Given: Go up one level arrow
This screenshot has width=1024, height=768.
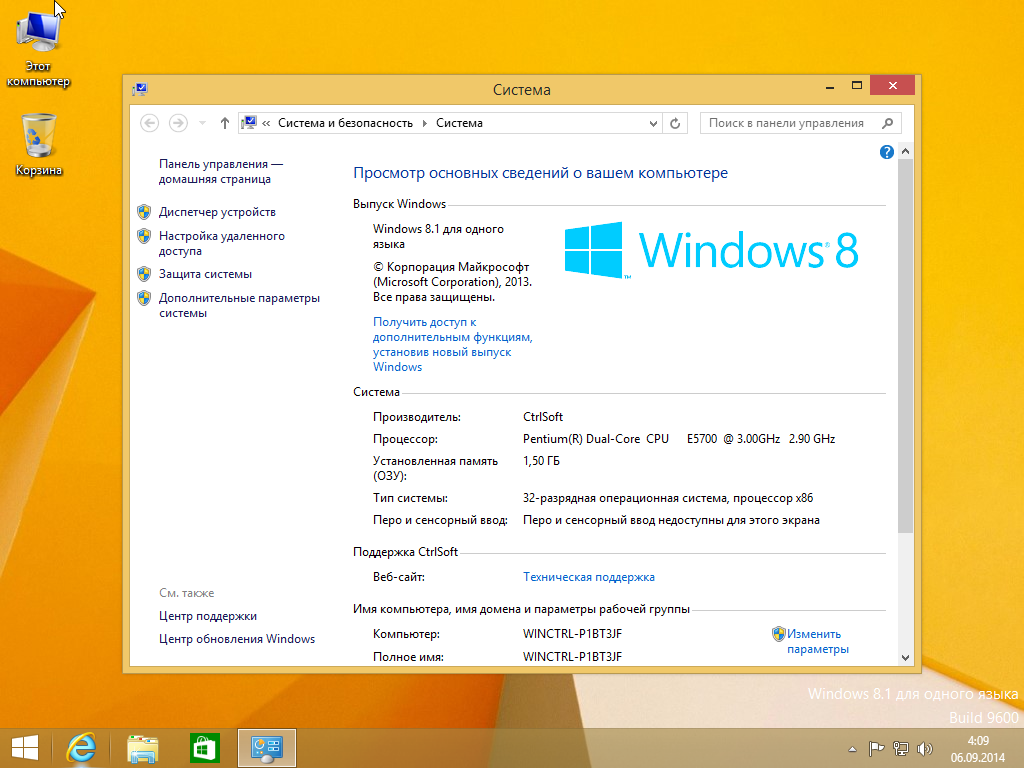Looking at the screenshot, I should pos(225,123).
